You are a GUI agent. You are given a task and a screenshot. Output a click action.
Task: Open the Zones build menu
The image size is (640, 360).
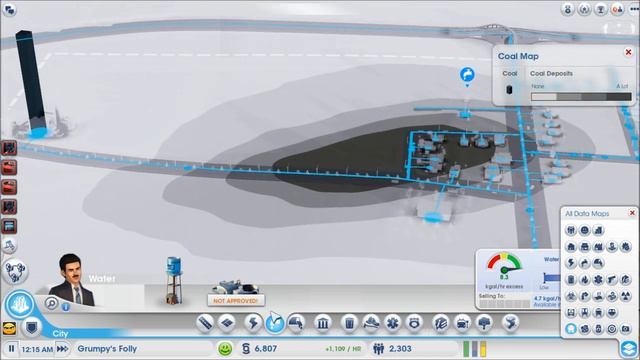pyautogui.click(x=227, y=323)
